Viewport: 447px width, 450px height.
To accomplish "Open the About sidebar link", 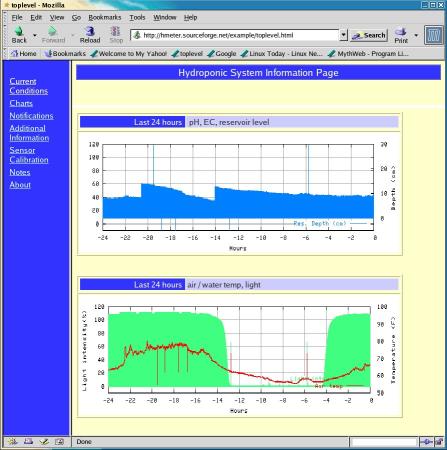I will [20, 185].
